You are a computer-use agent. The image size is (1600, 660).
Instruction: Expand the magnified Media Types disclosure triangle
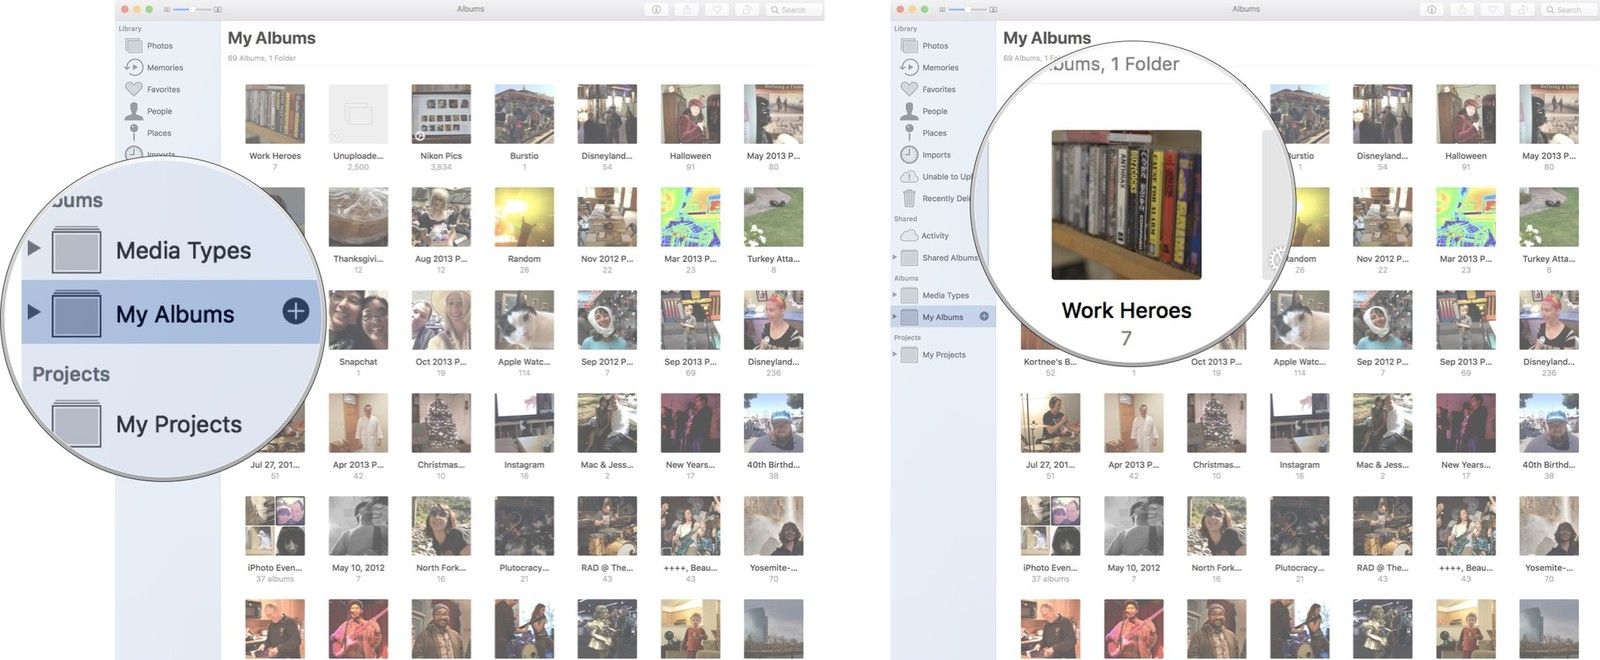pos(34,248)
